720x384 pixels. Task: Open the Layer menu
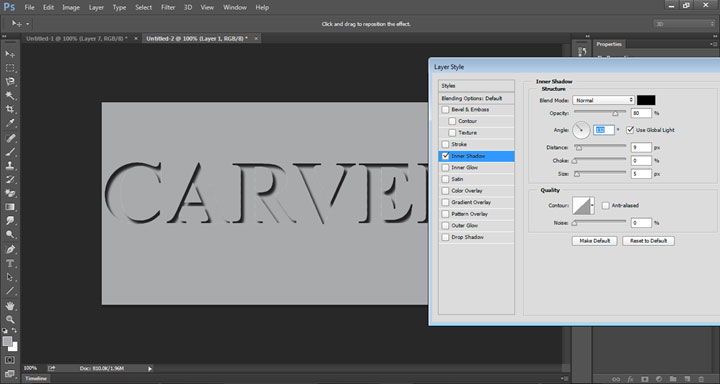coord(96,7)
